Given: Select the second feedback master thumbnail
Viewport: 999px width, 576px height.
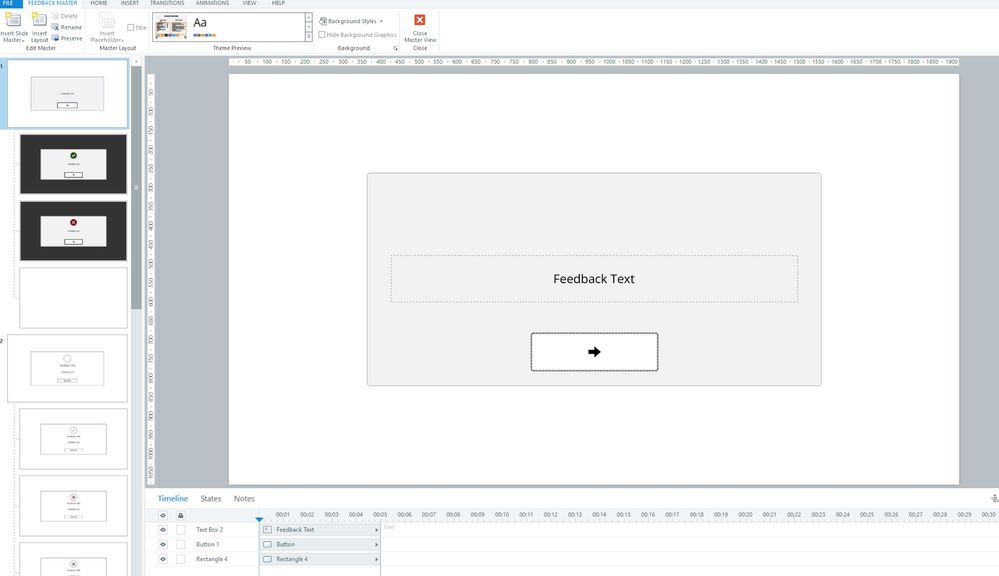Looking at the screenshot, I should [67, 368].
